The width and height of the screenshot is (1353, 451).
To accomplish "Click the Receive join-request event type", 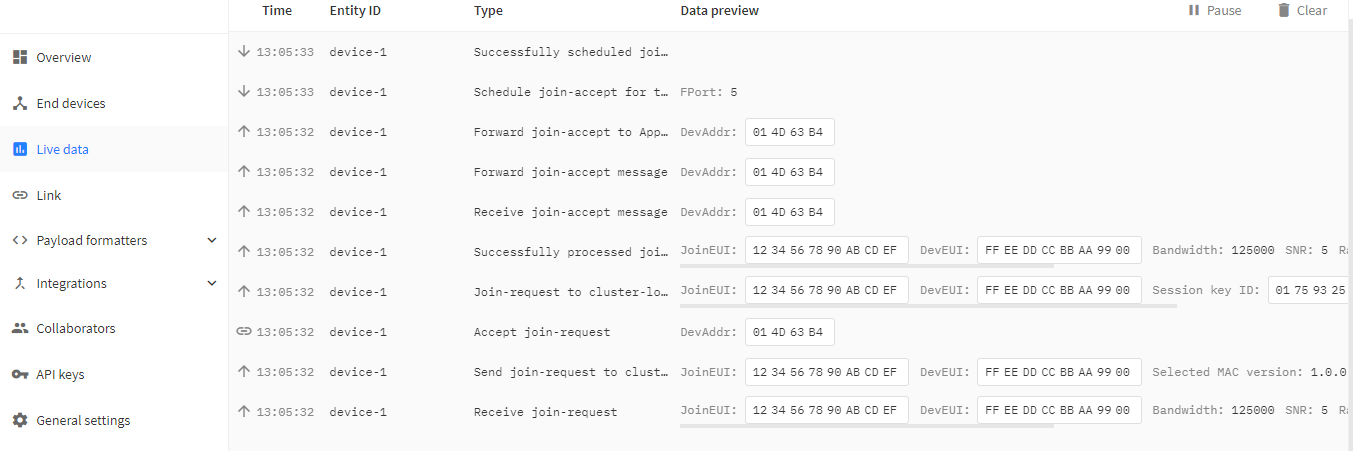I will [545, 412].
